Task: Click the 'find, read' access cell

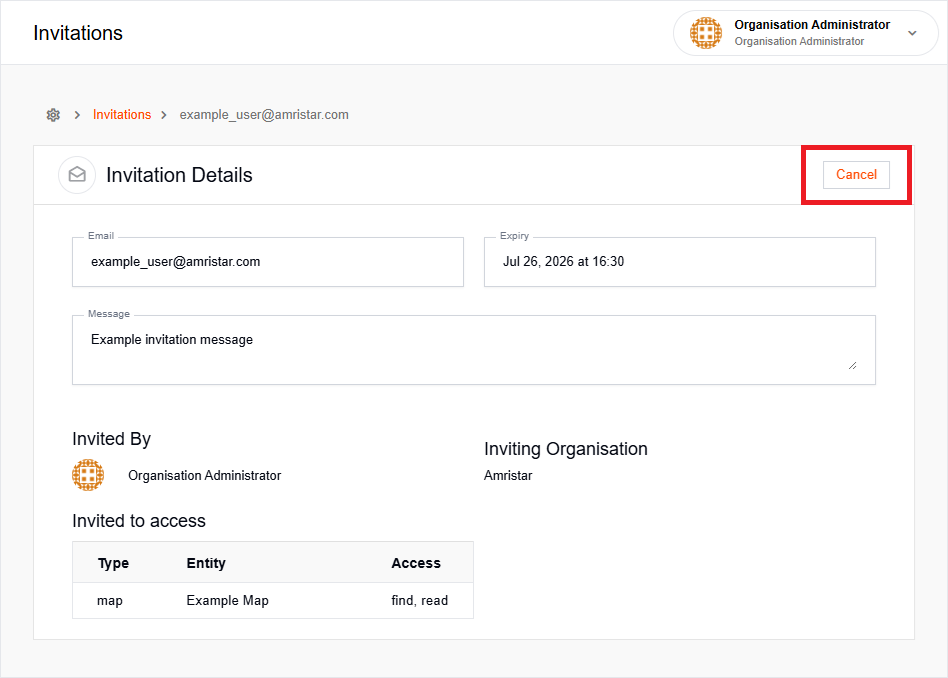Action: 420,601
